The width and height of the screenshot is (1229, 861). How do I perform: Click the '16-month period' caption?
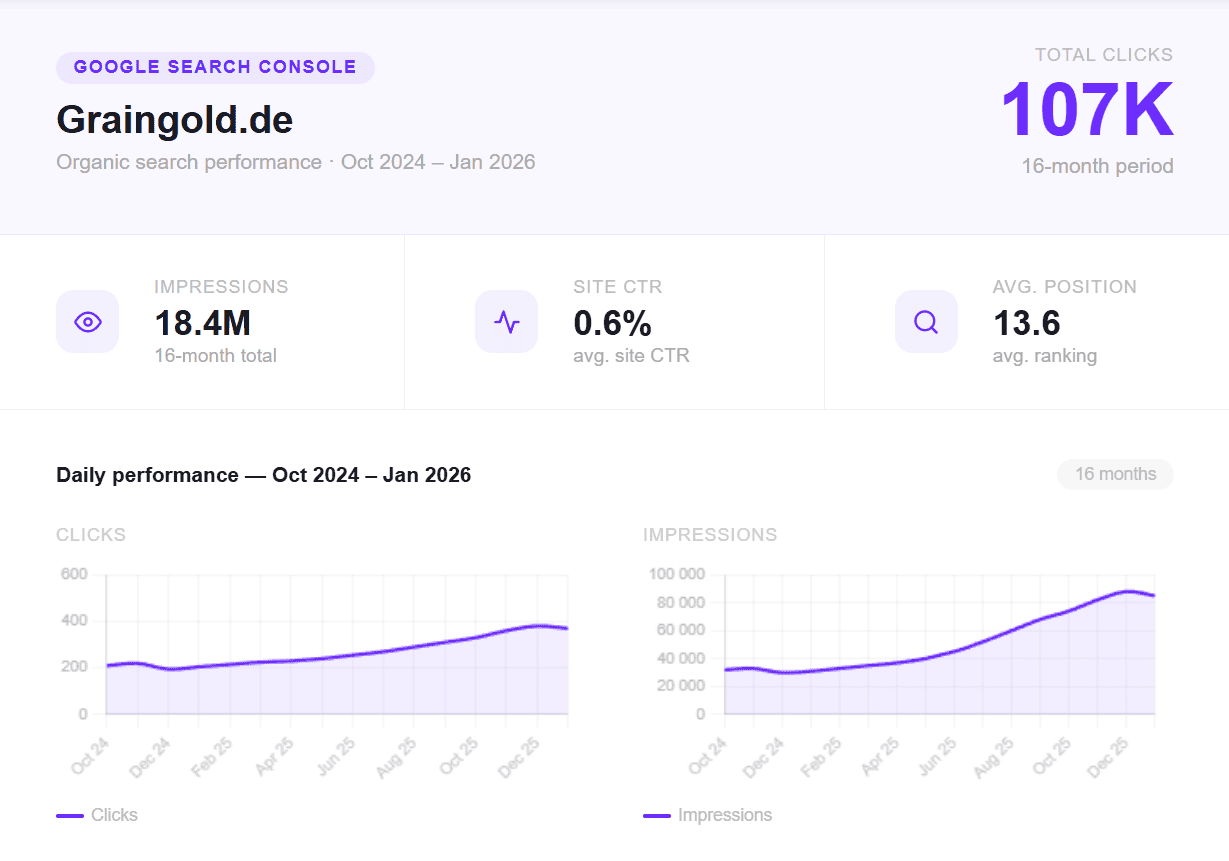coord(1097,166)
